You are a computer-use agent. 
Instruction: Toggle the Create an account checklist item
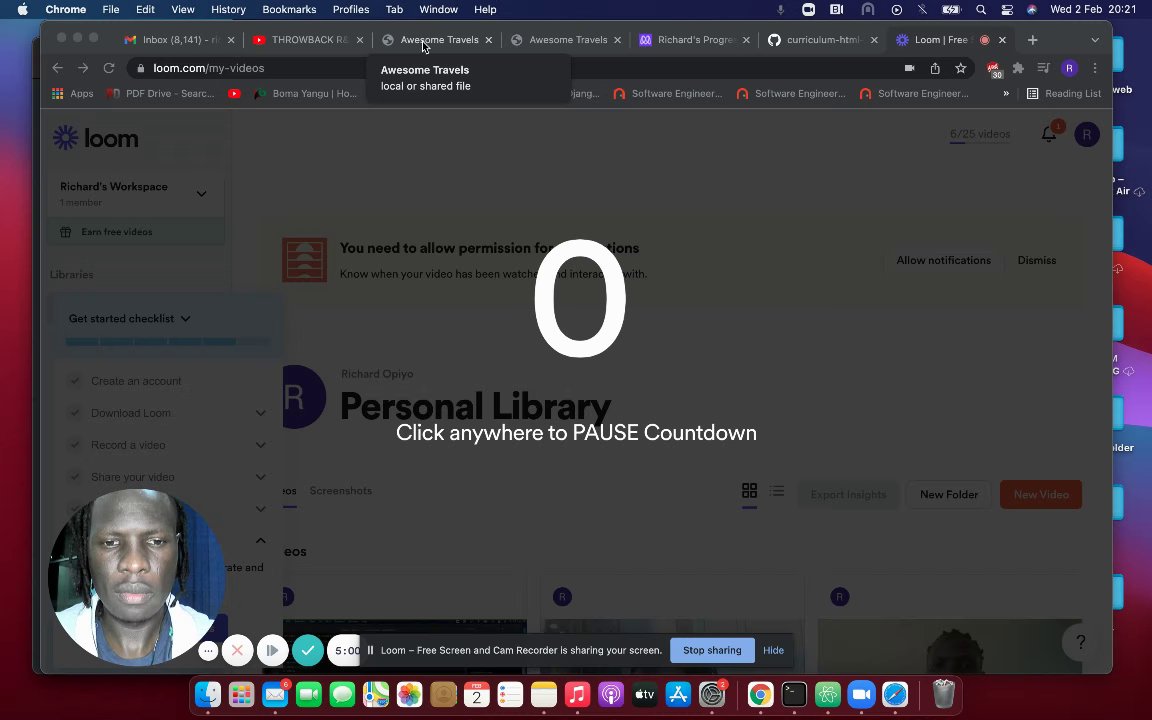click(74, 381)
